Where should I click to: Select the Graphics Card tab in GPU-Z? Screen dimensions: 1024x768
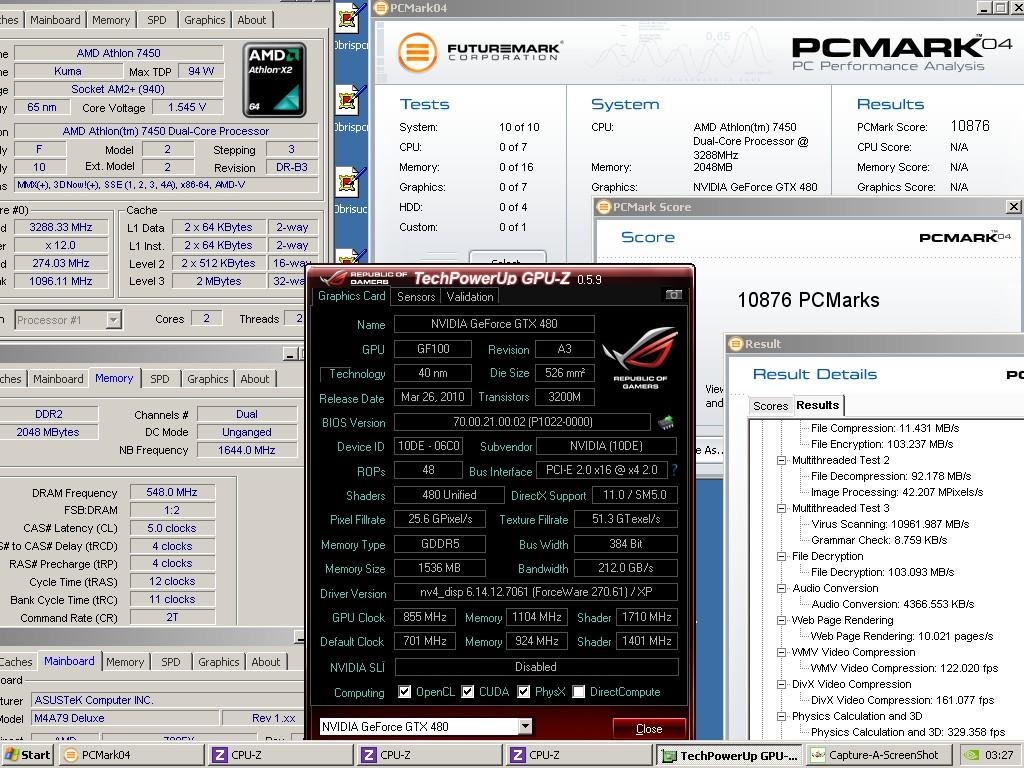[351, 296]
